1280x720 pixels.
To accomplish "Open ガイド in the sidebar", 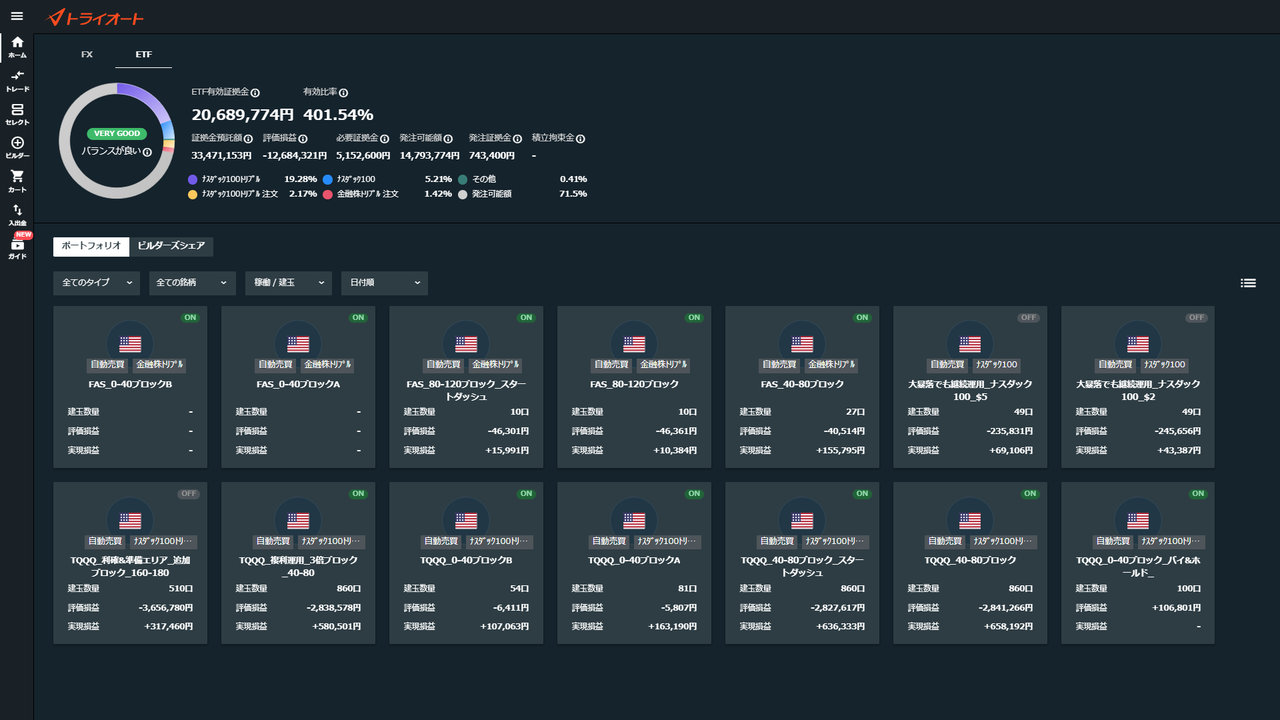I will pyautogui.click(x=17, y=249).
